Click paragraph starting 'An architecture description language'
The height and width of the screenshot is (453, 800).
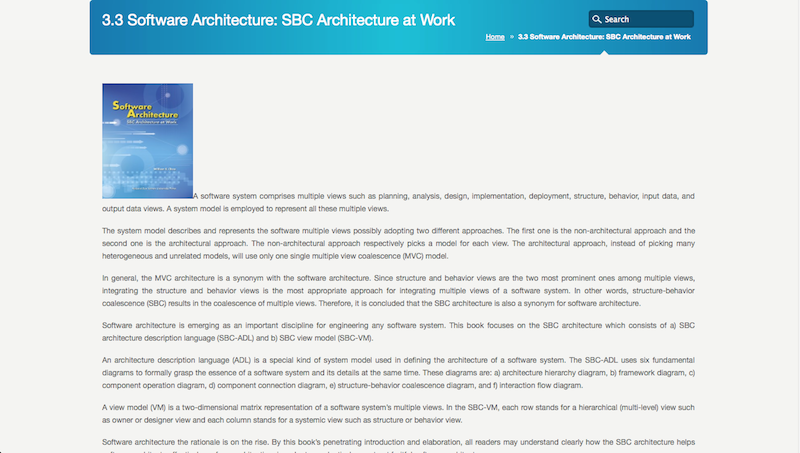398,372
